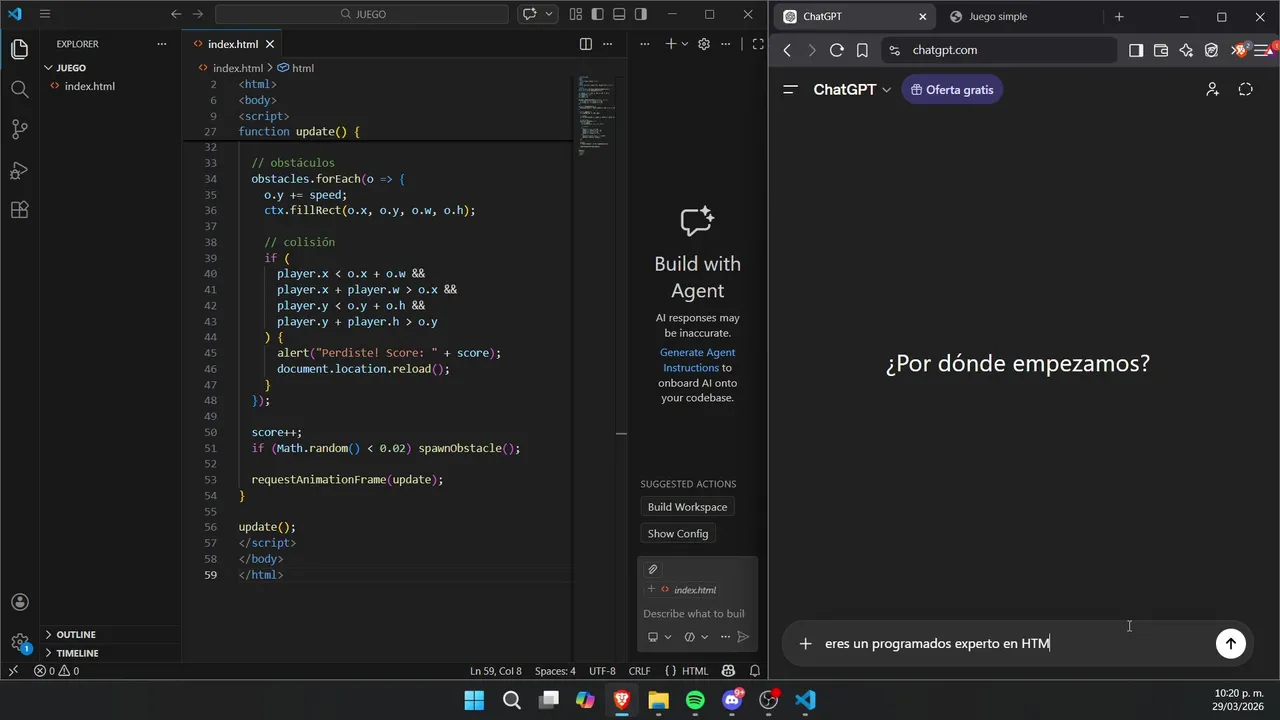The height and width of the screenshot is (720, 1280).
Task: Open new chat dropdown arrow beside plus
Action: 685,44
